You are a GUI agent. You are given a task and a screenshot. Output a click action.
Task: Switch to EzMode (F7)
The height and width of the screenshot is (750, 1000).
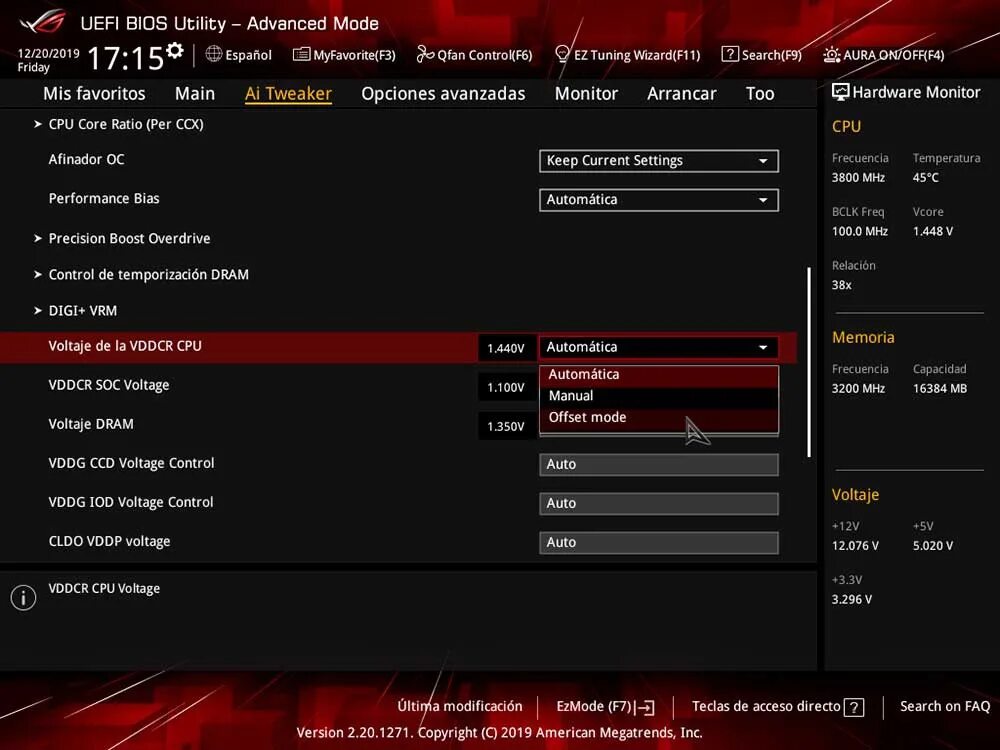[605, 707]
